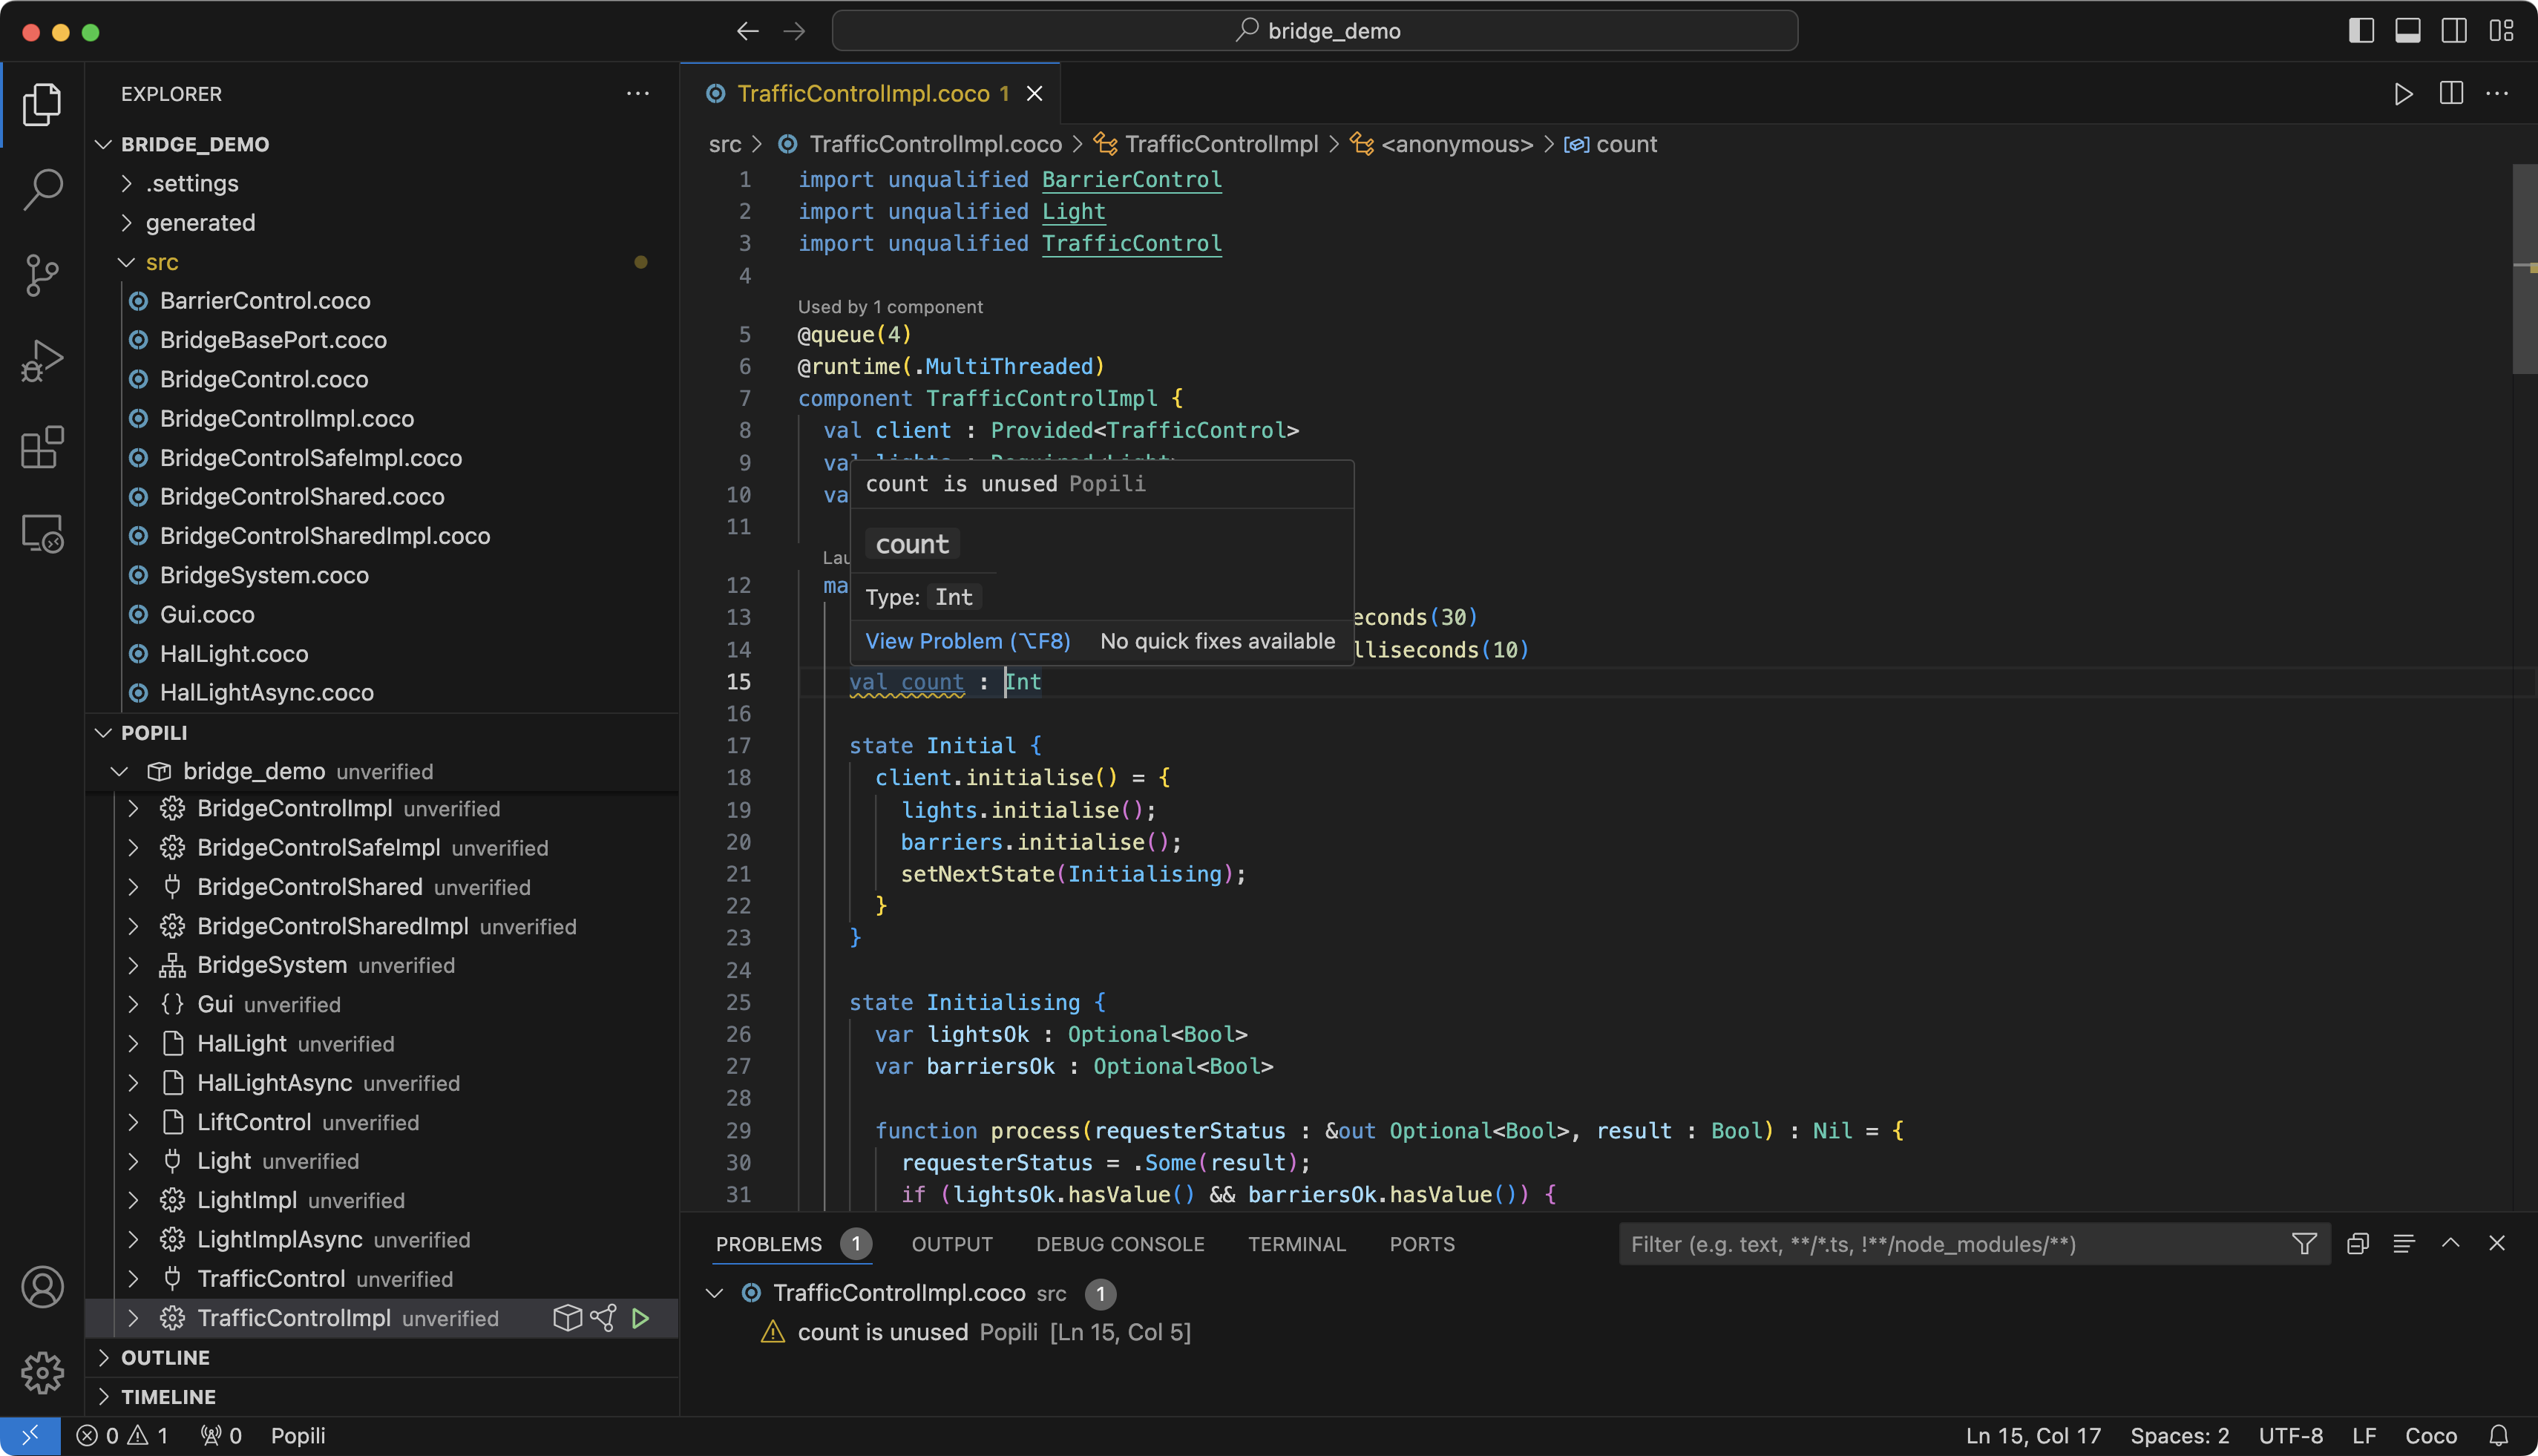Expand the OUTLINE section
Viewport: 2538px width, 1456px height.
(x=165, y=1357)
